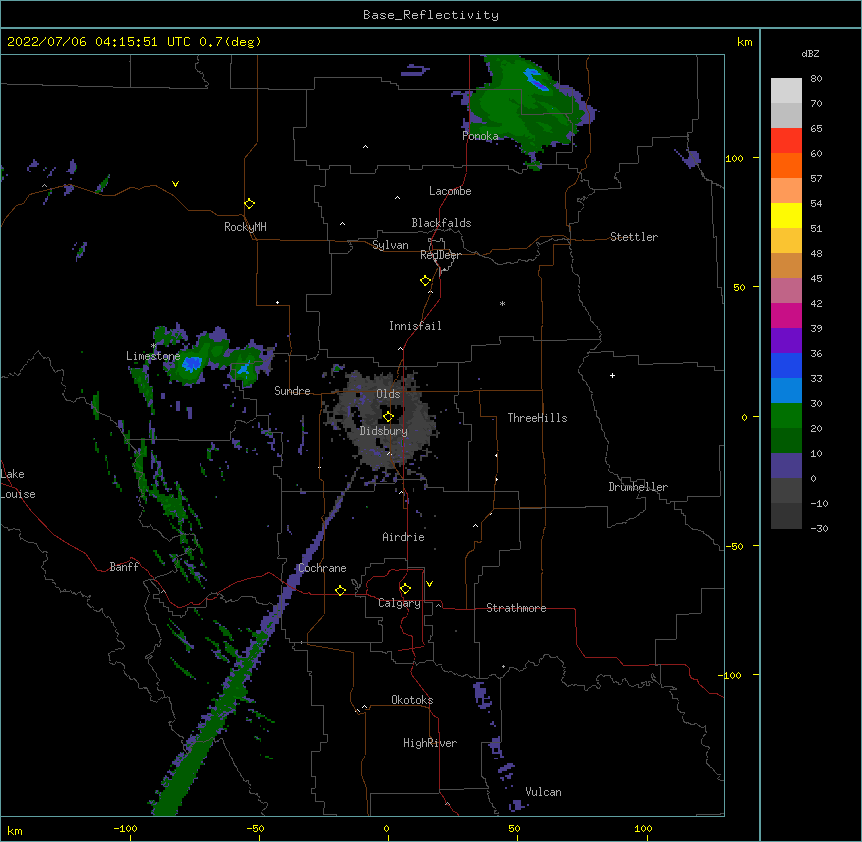This screenshot has width=862, height=842.
Task: Click the yellow diamond marker below RedDeer
Action: pyautogui.click(x=426, y=281)
